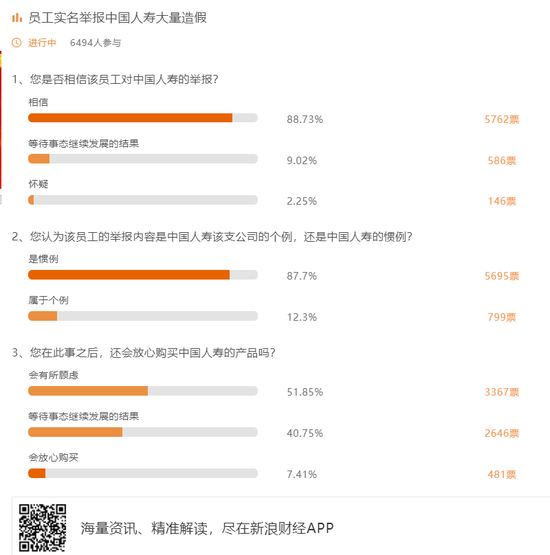Click the QR code image at bottom
This screenshot has height=555, width=550.
click(42, 528)
